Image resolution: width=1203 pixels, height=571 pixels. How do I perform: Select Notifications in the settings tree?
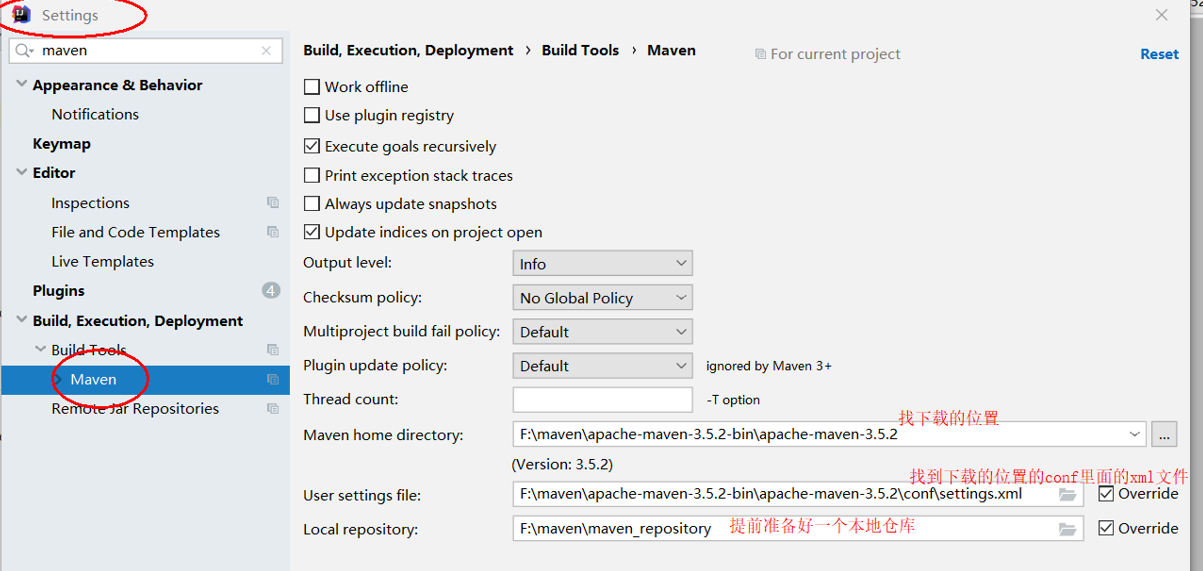[95, 114]
